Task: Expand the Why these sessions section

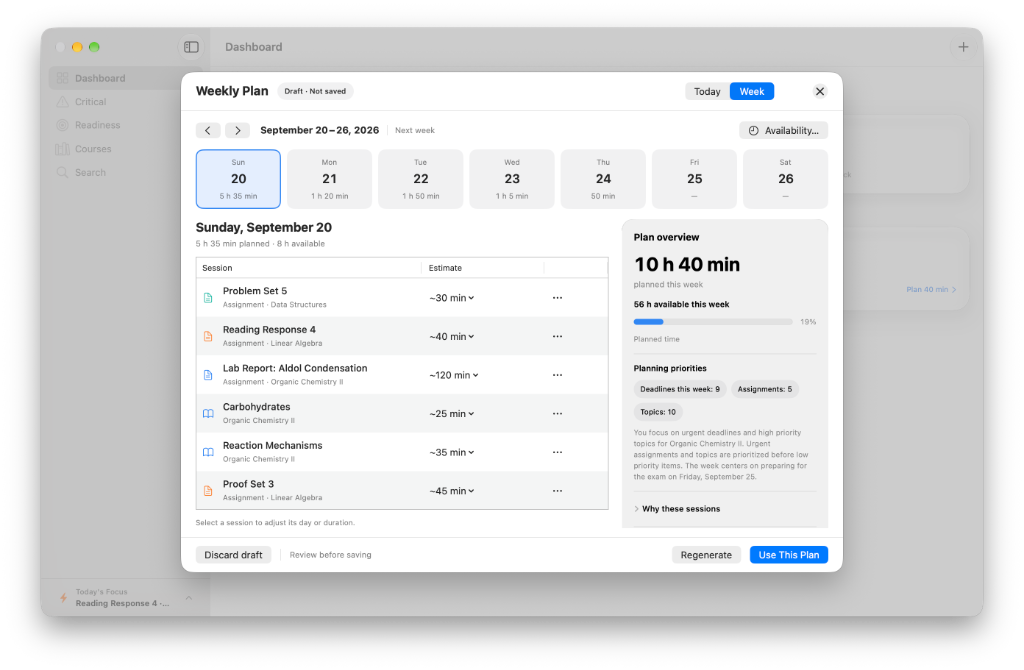Action: (677, 509)
